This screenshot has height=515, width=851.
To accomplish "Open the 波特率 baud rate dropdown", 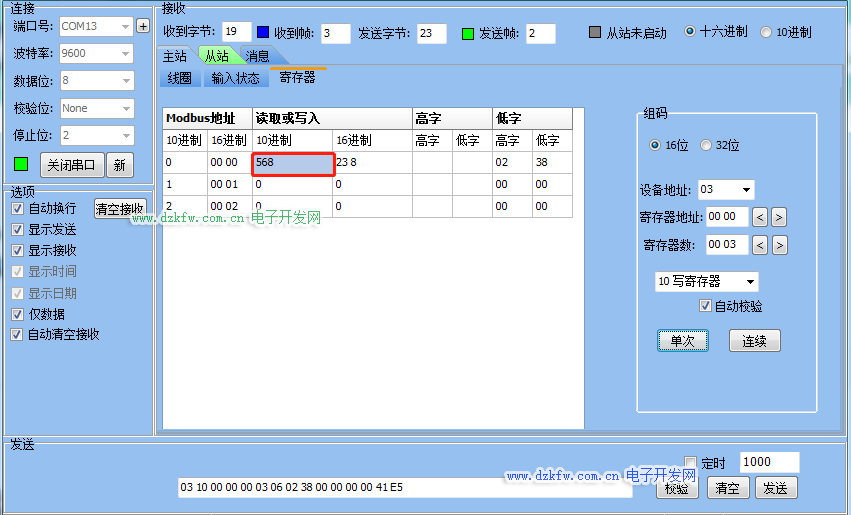I will [x=126, y=53].
